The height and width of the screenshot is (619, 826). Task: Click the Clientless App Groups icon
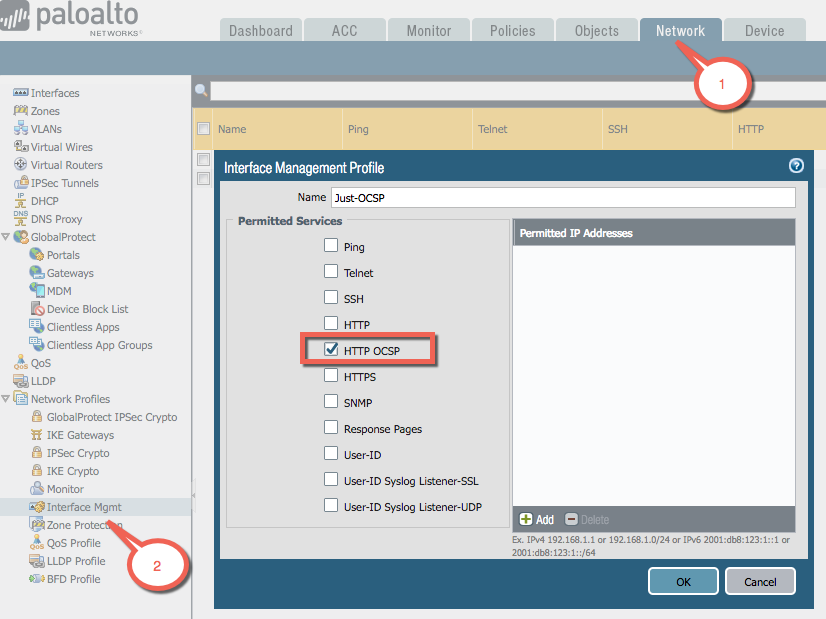coord(37,345)
